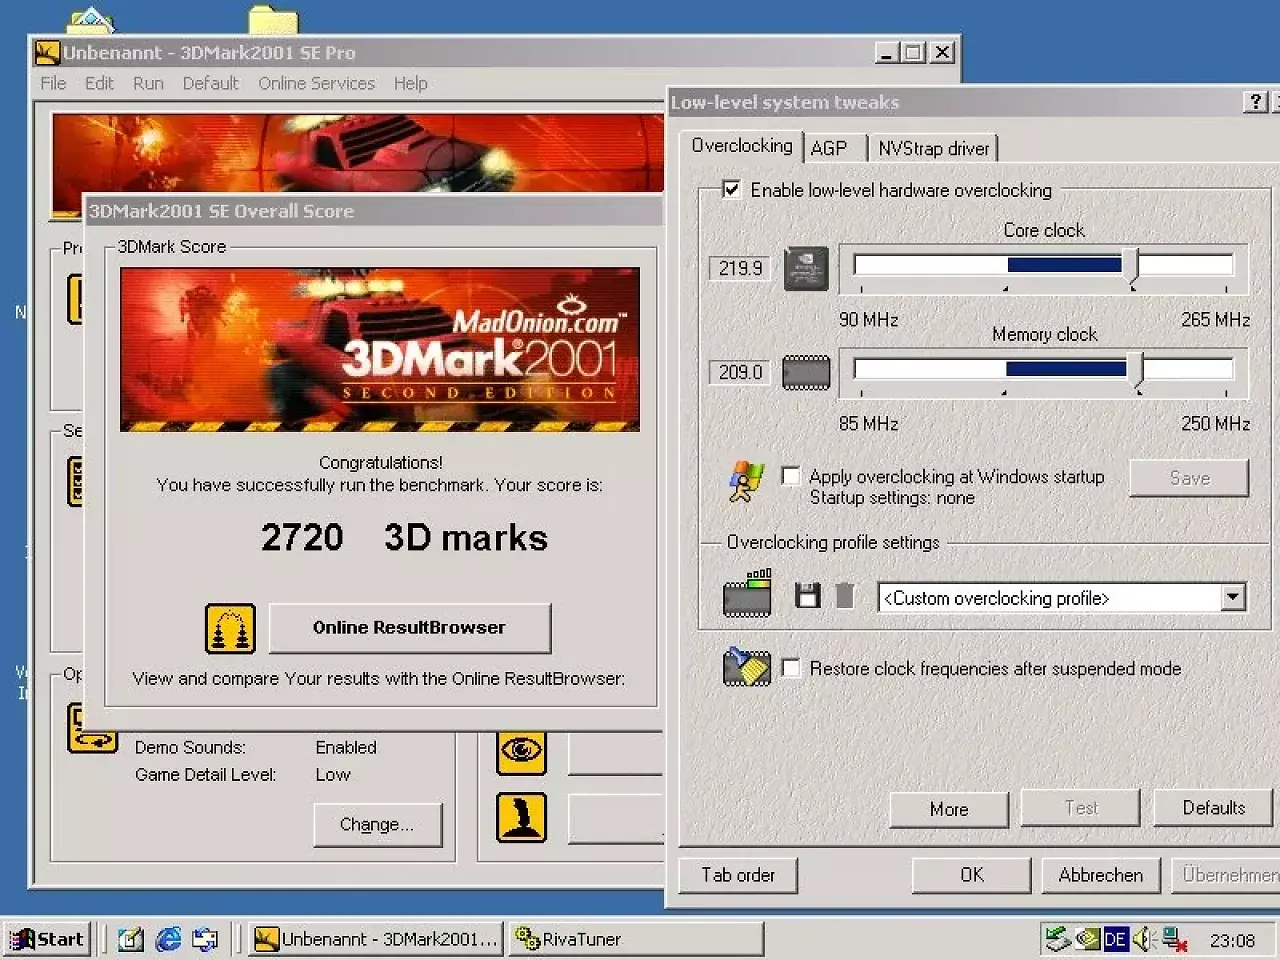Click the More button in tweaks dialog
This screenshot has height=960, width=1280.
click(x=949, y=809)
